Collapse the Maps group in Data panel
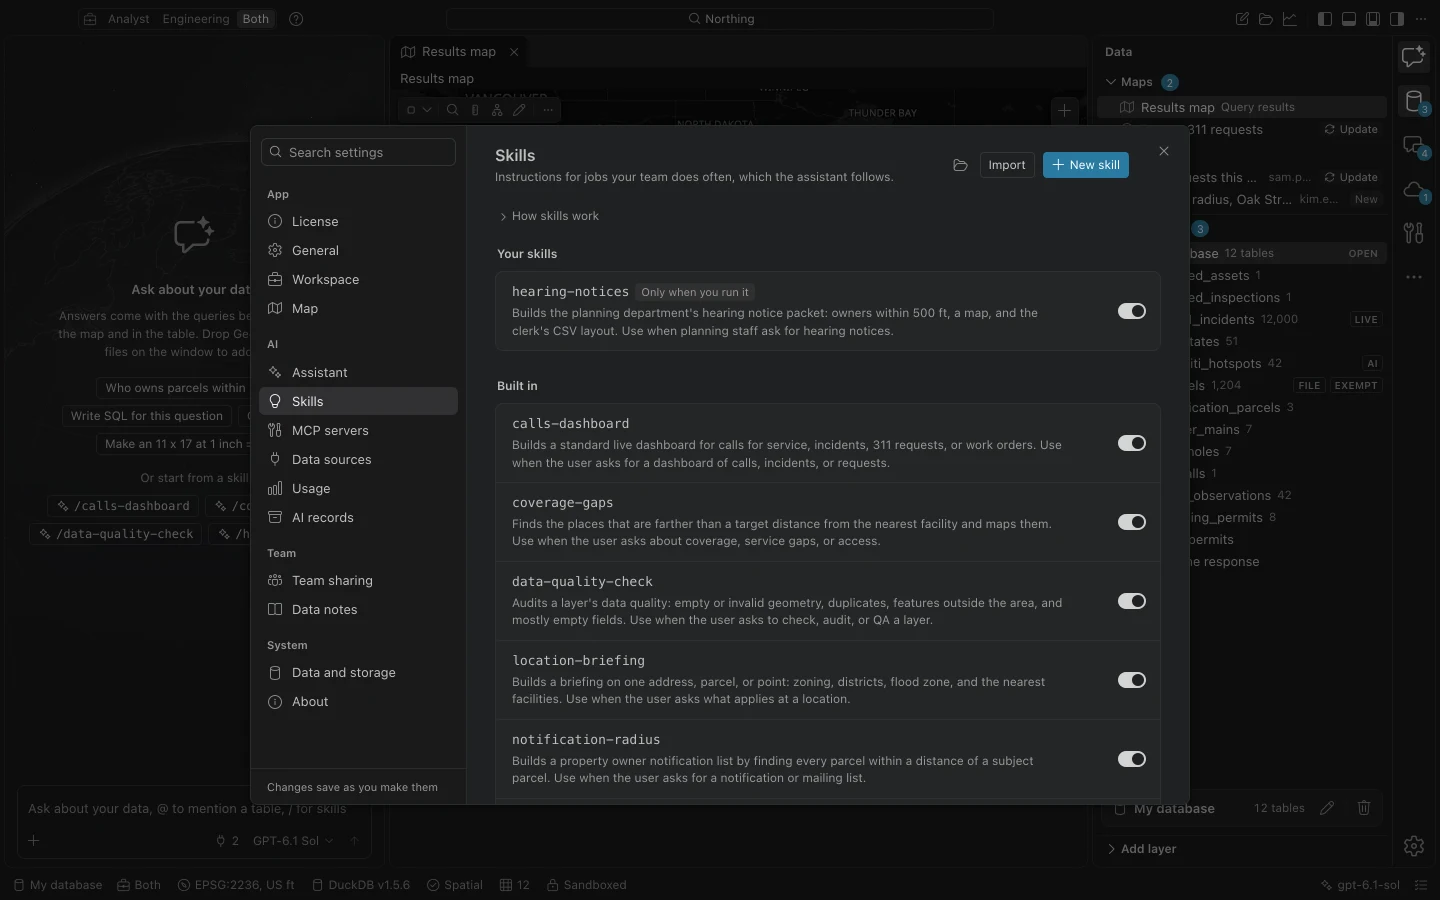 click(x=1111, y=82)
